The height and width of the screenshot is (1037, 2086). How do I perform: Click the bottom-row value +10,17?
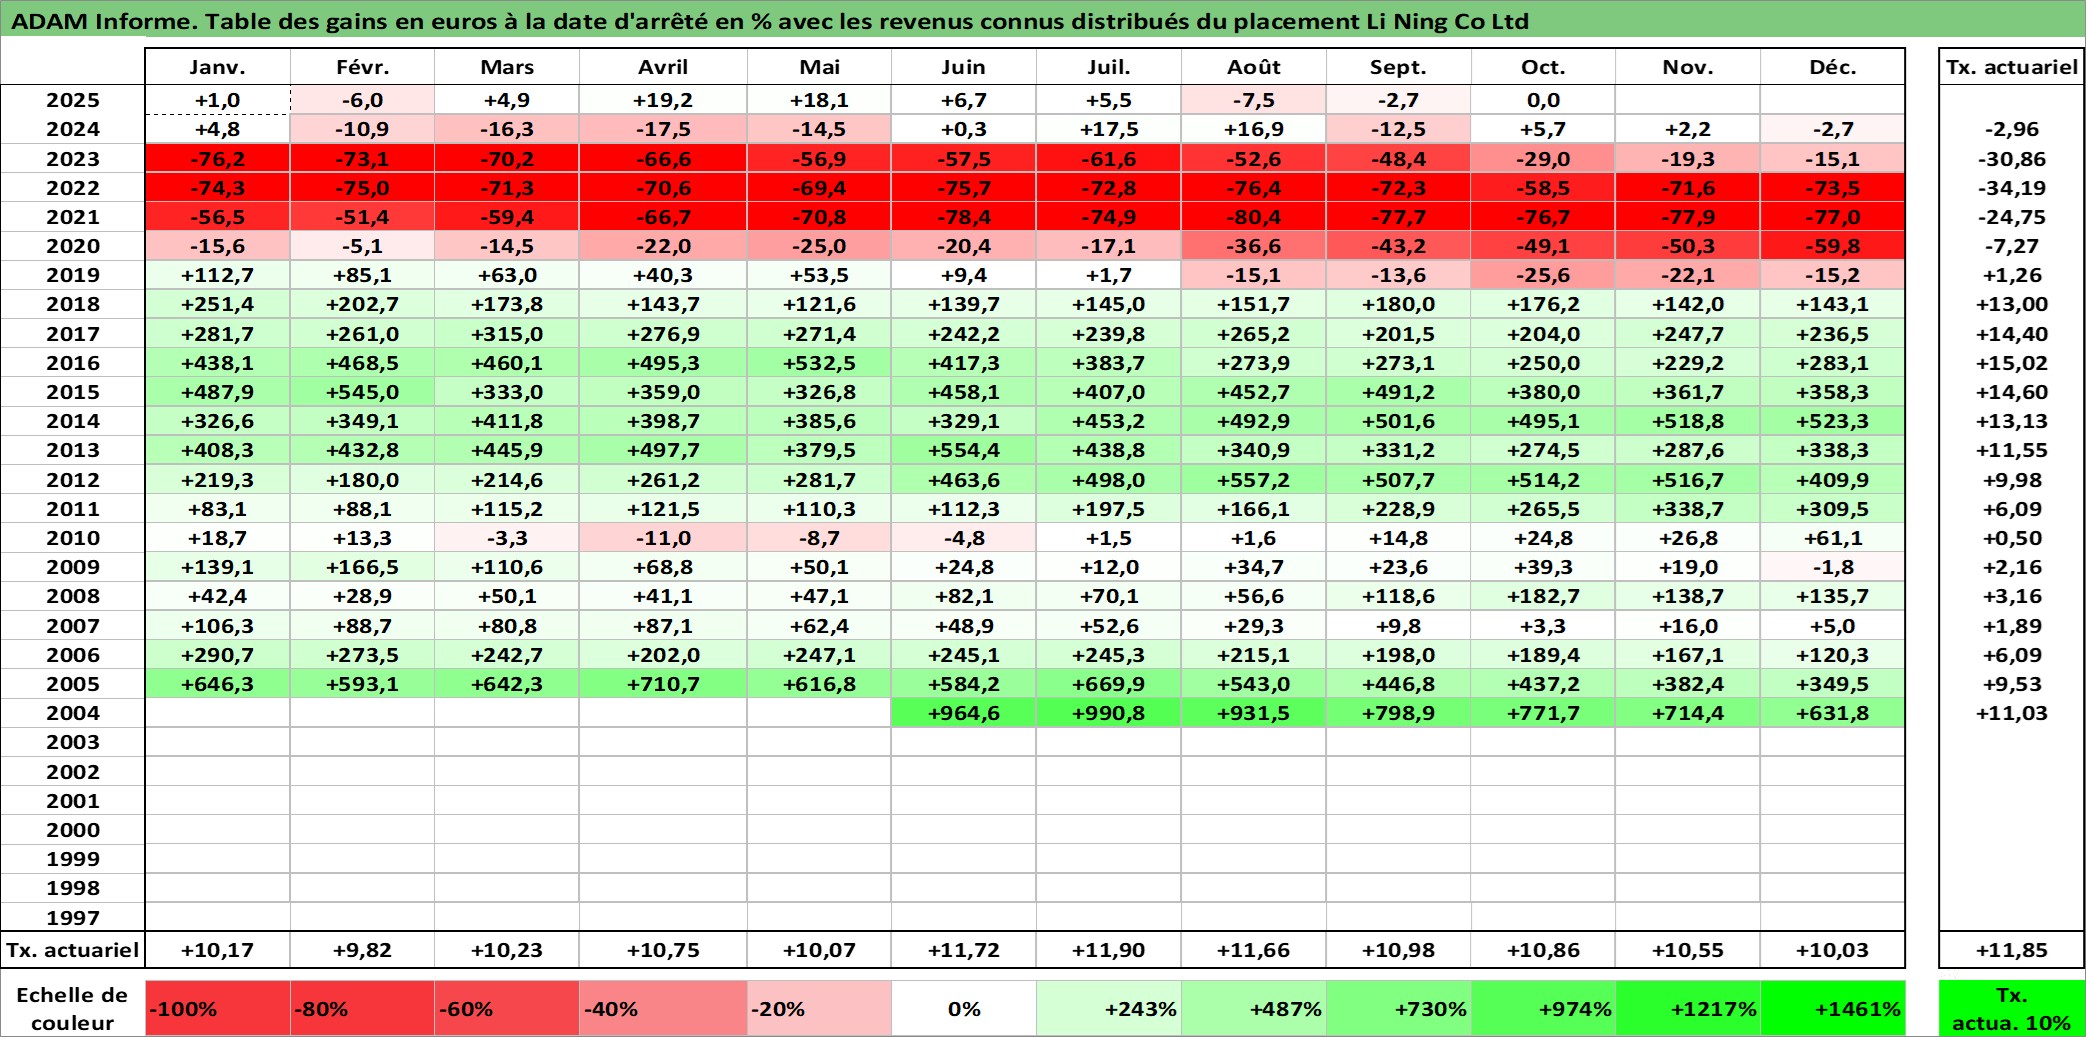click(217, 950)
